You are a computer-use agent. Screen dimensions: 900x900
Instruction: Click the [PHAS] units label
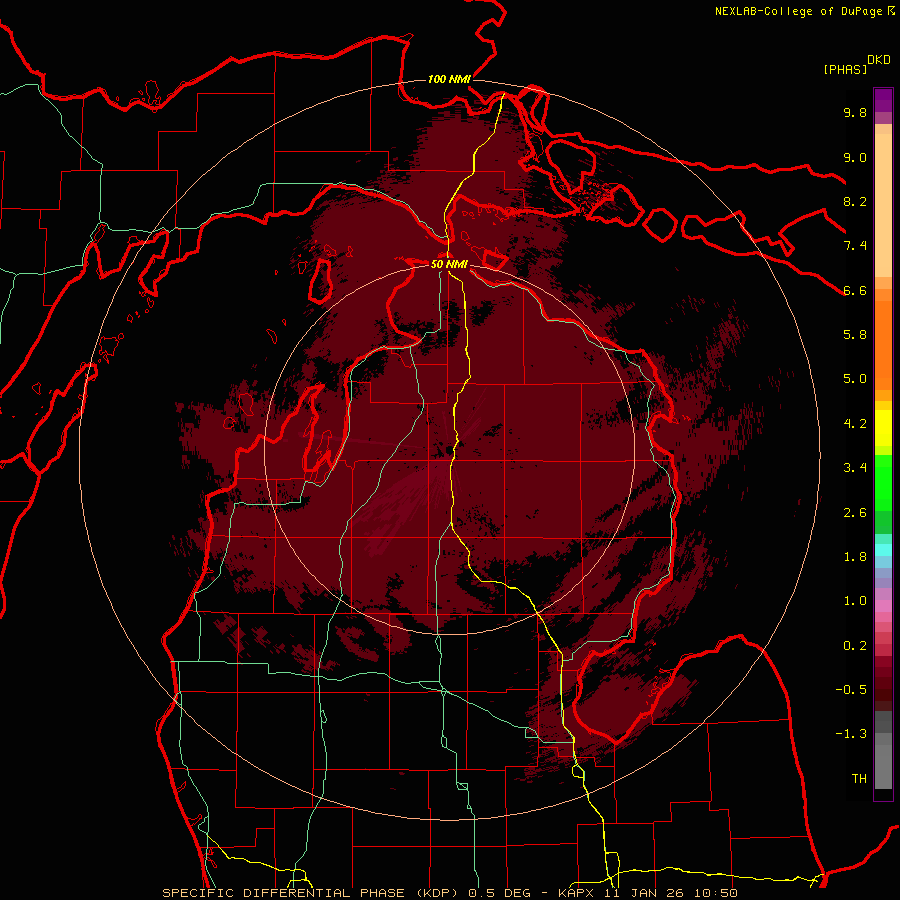[845, 69]
